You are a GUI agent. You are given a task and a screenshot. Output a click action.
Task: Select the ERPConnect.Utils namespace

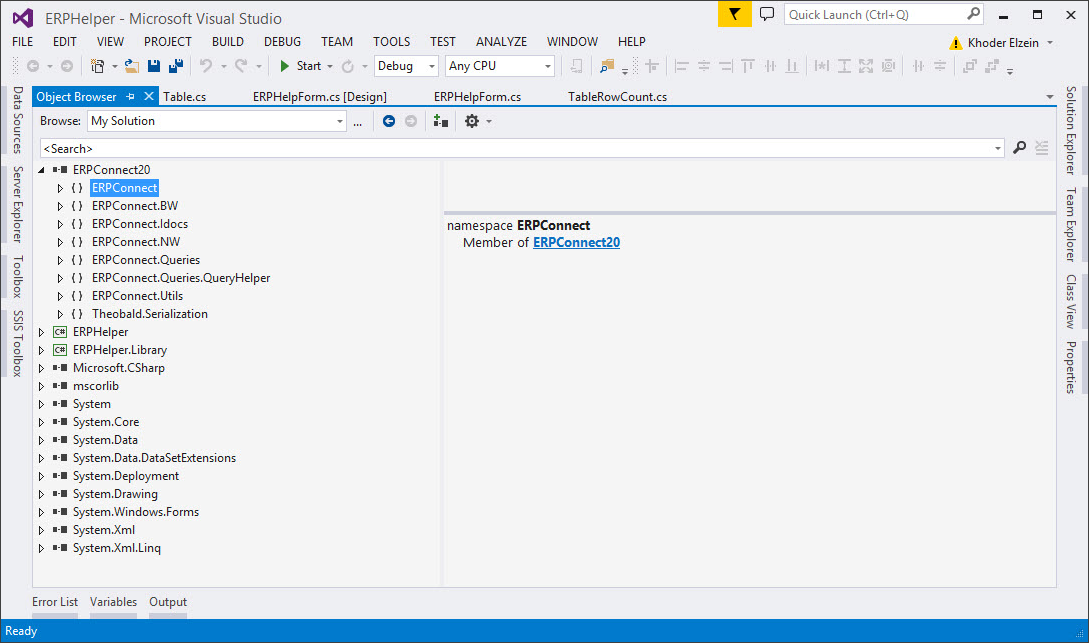[138, 296]
